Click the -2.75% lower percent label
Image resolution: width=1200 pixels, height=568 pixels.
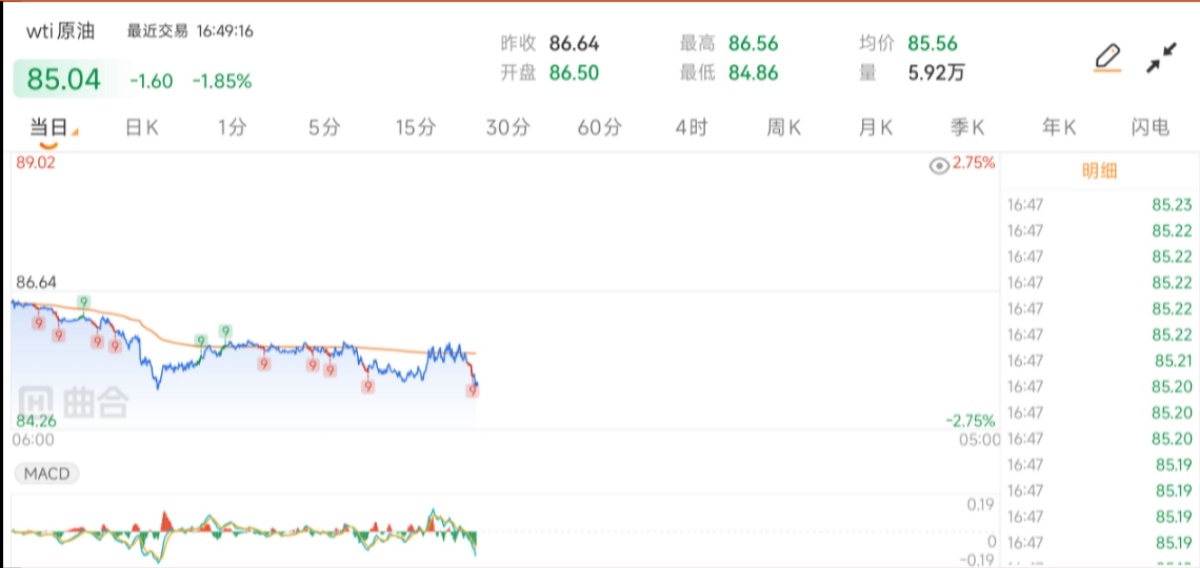pyautogui.click(x=970, y=421)
